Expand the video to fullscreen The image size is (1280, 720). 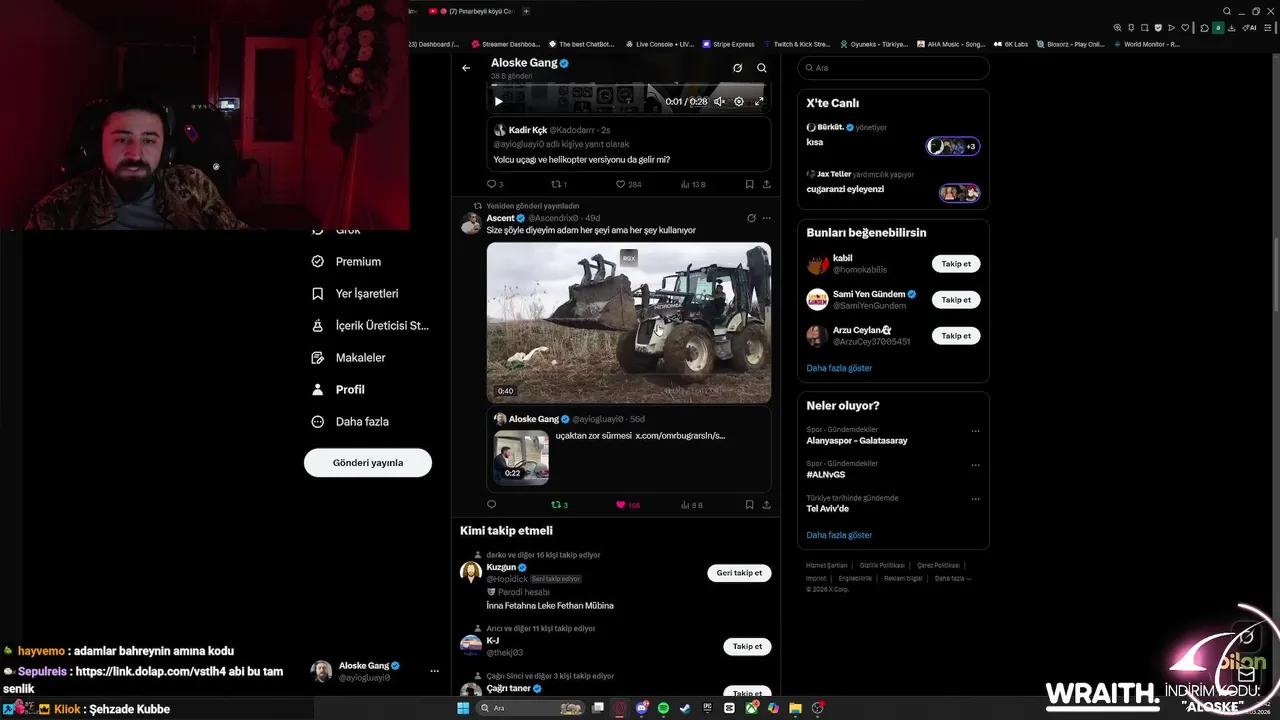click(759, 101)
